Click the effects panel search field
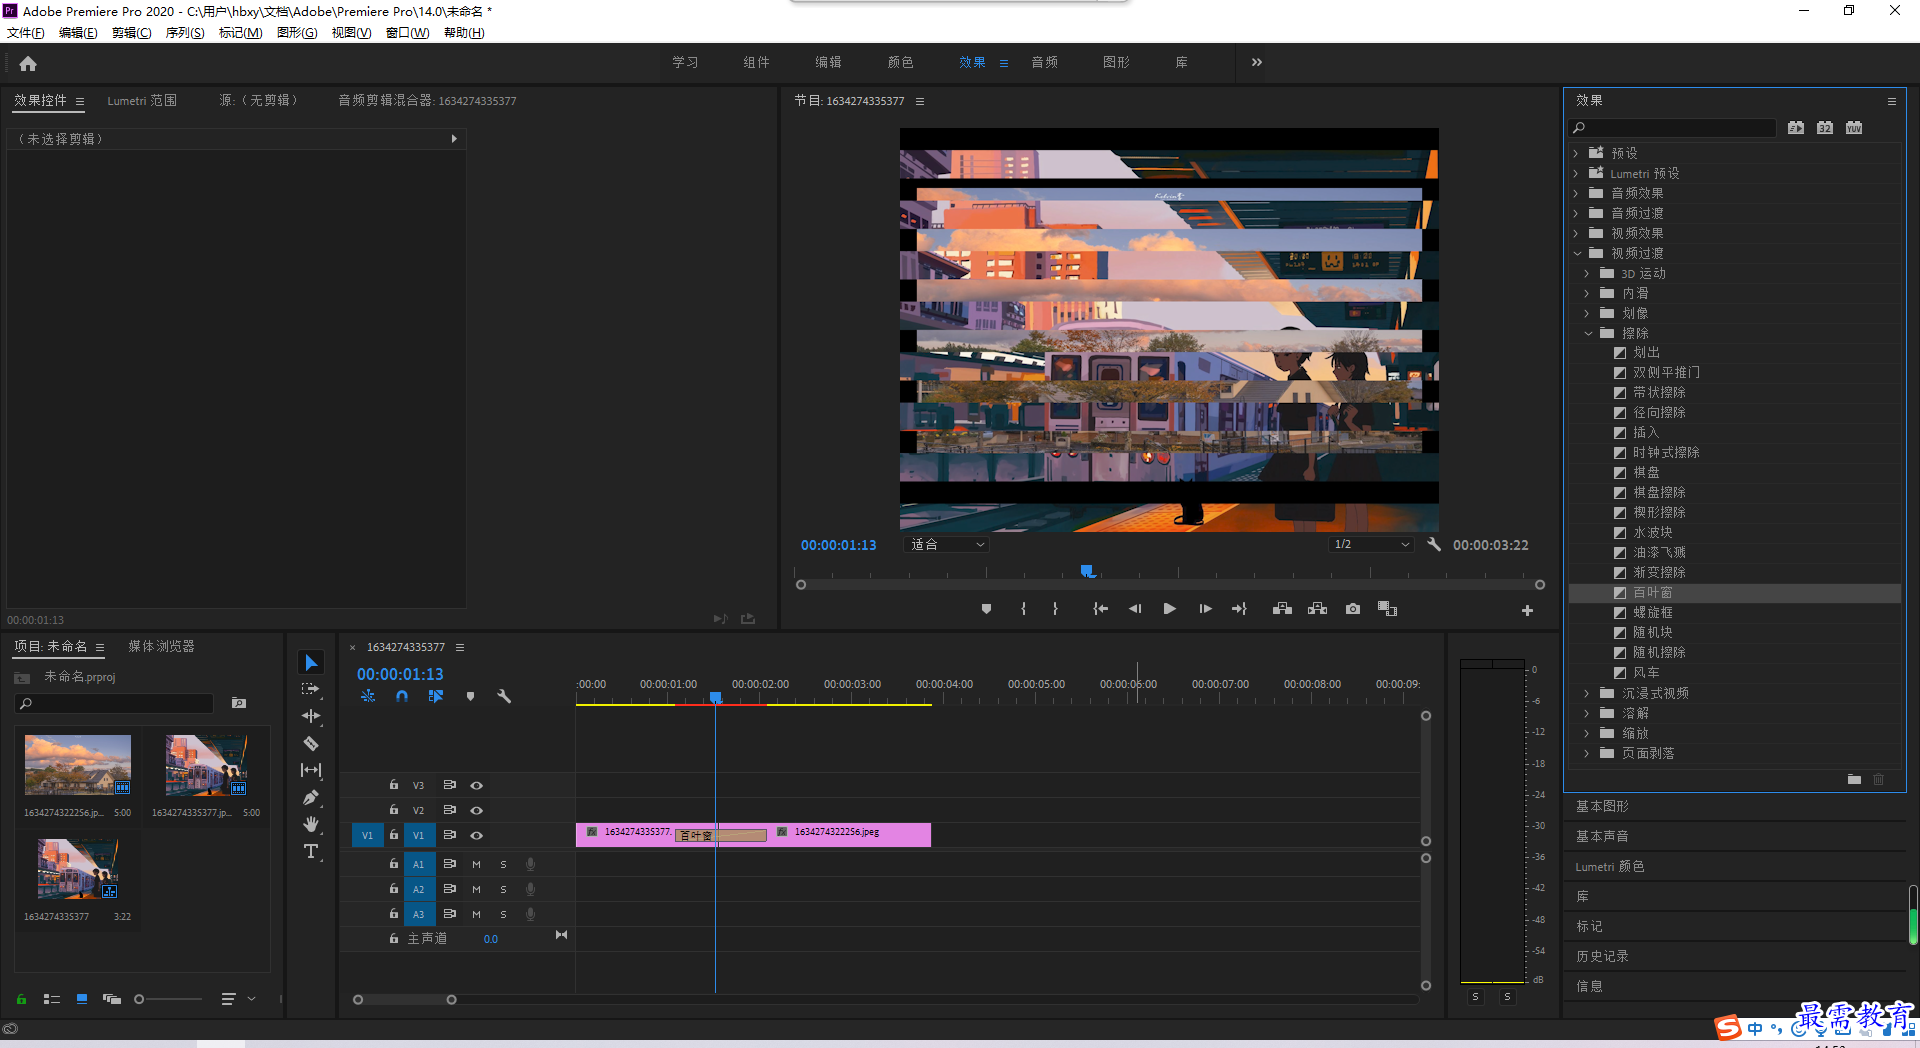The image size is (1920, 1048). pos(1673,128)
